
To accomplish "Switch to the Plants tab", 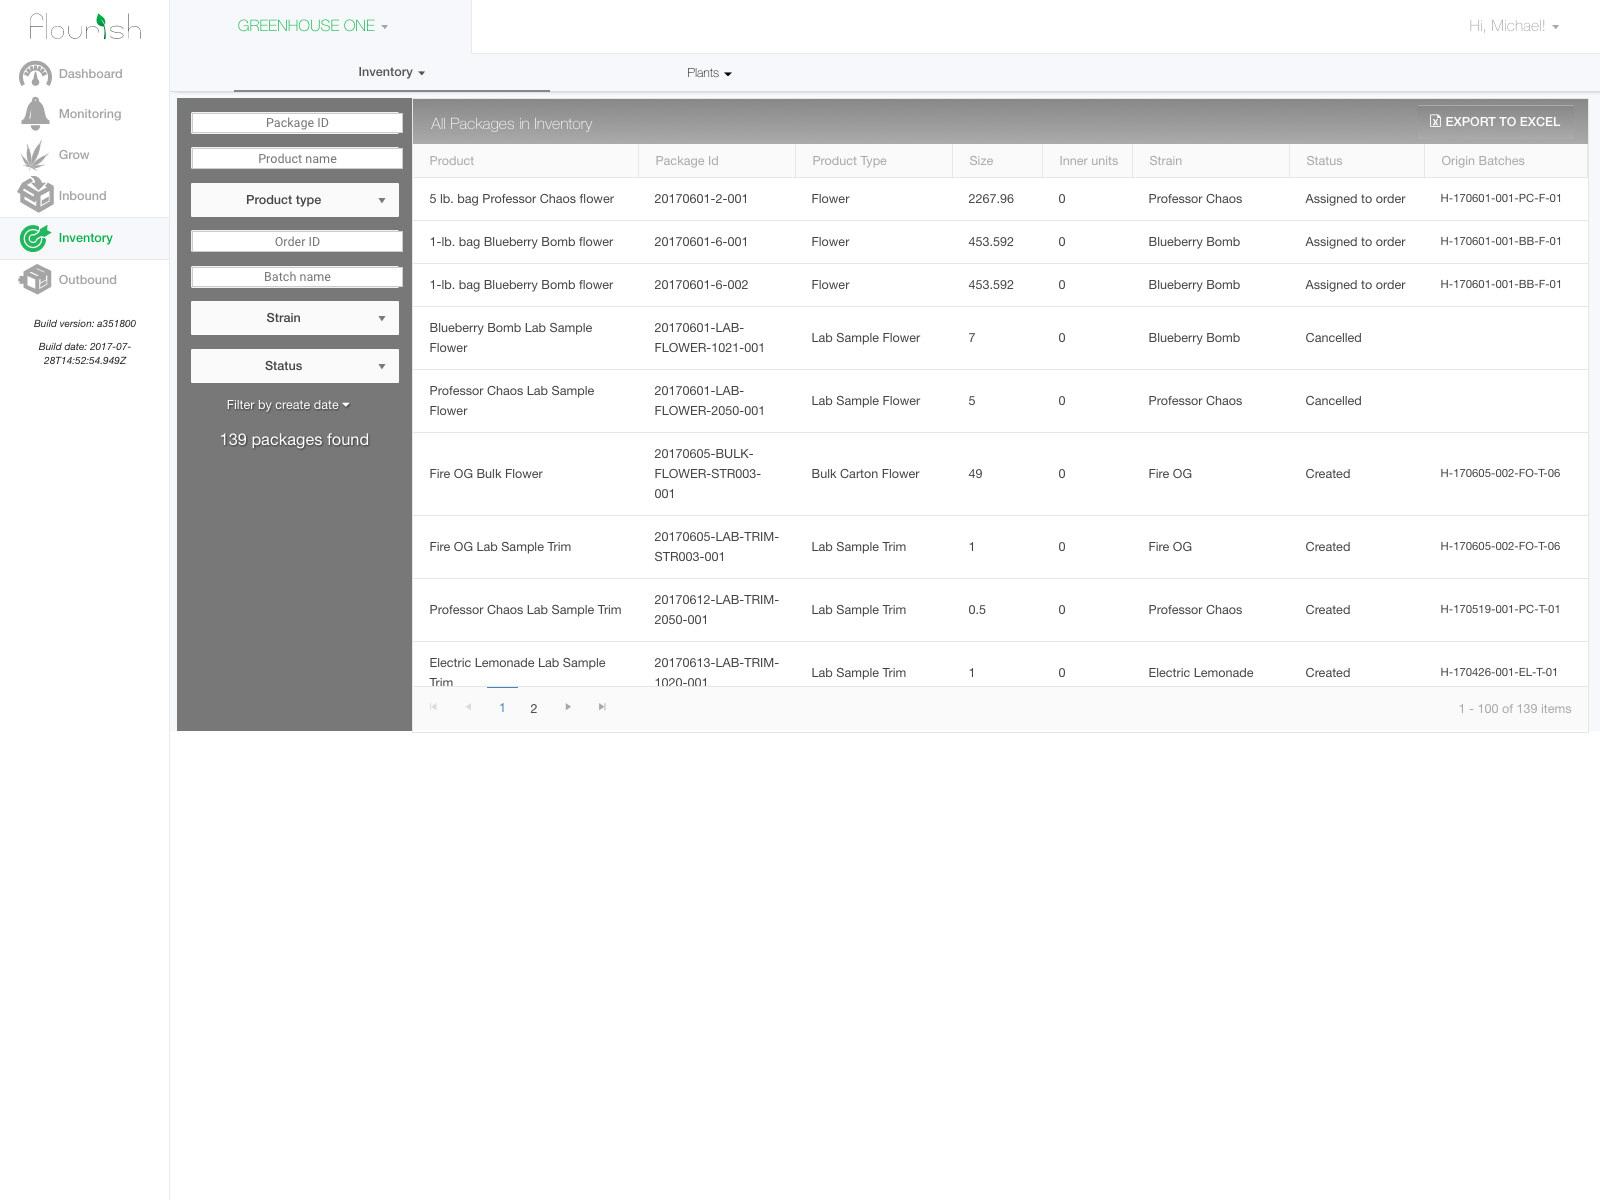I will pos(708,72).
